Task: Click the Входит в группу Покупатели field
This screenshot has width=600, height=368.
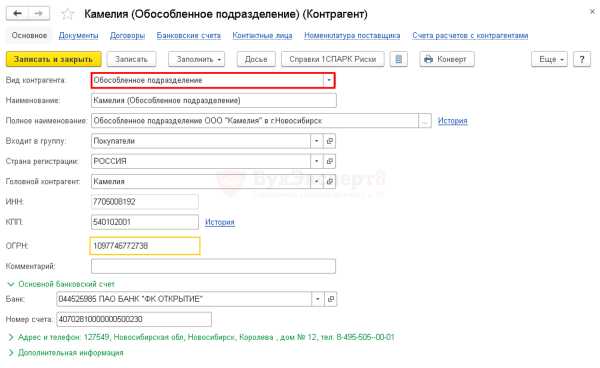Action: [x=201, y=141]
